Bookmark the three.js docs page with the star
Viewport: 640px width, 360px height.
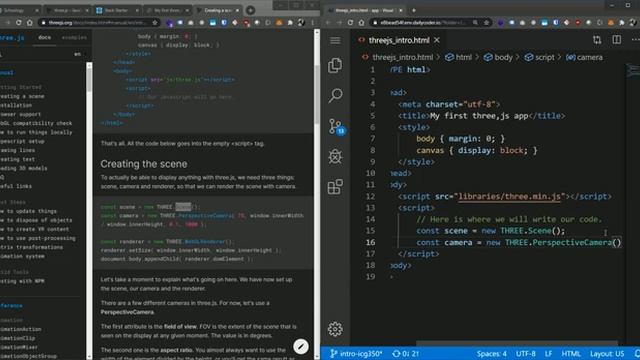tap(155, 23)
